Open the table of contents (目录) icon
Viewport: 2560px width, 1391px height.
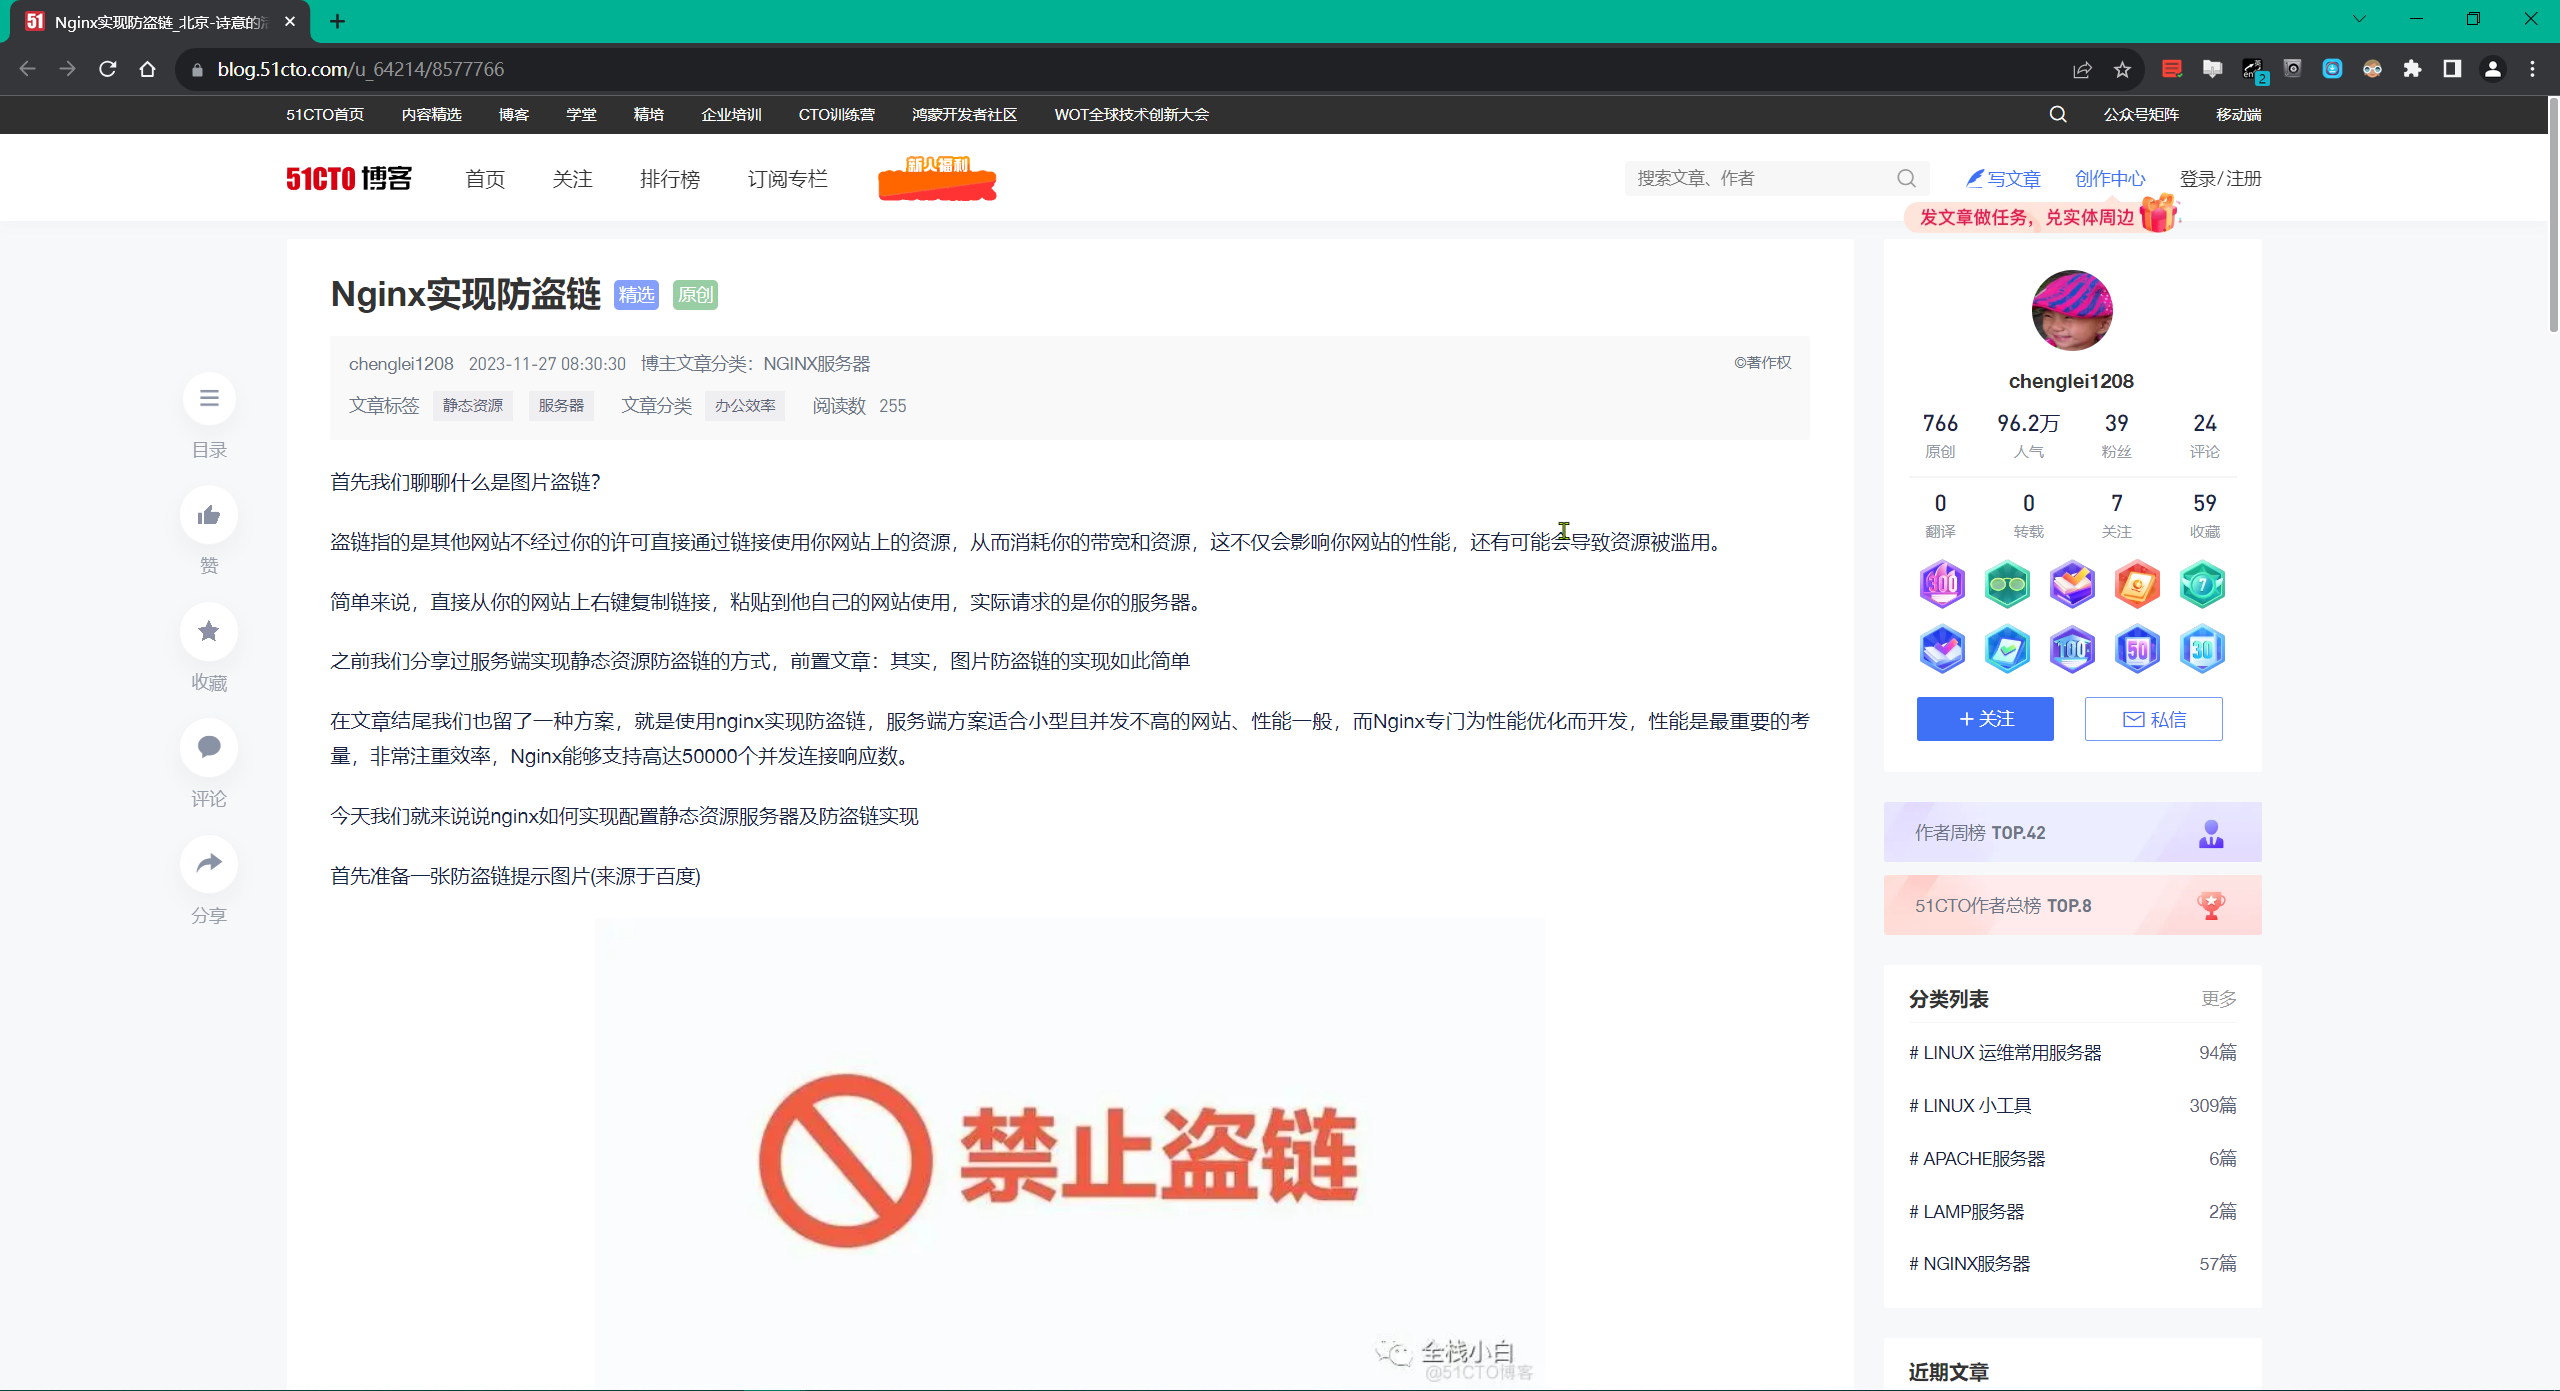tap(209, 398)
